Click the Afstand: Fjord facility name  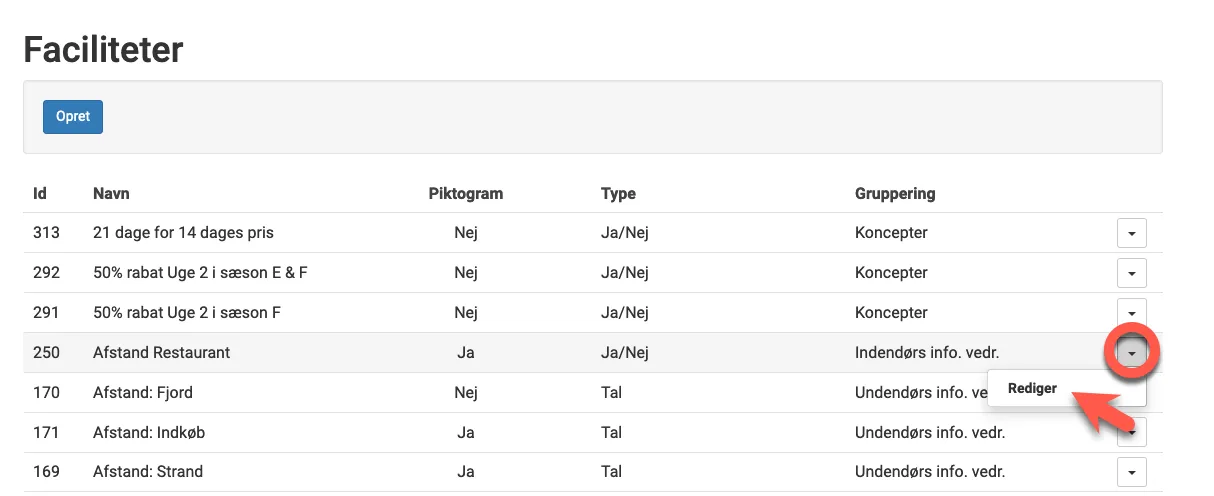[x=141, y=392]
